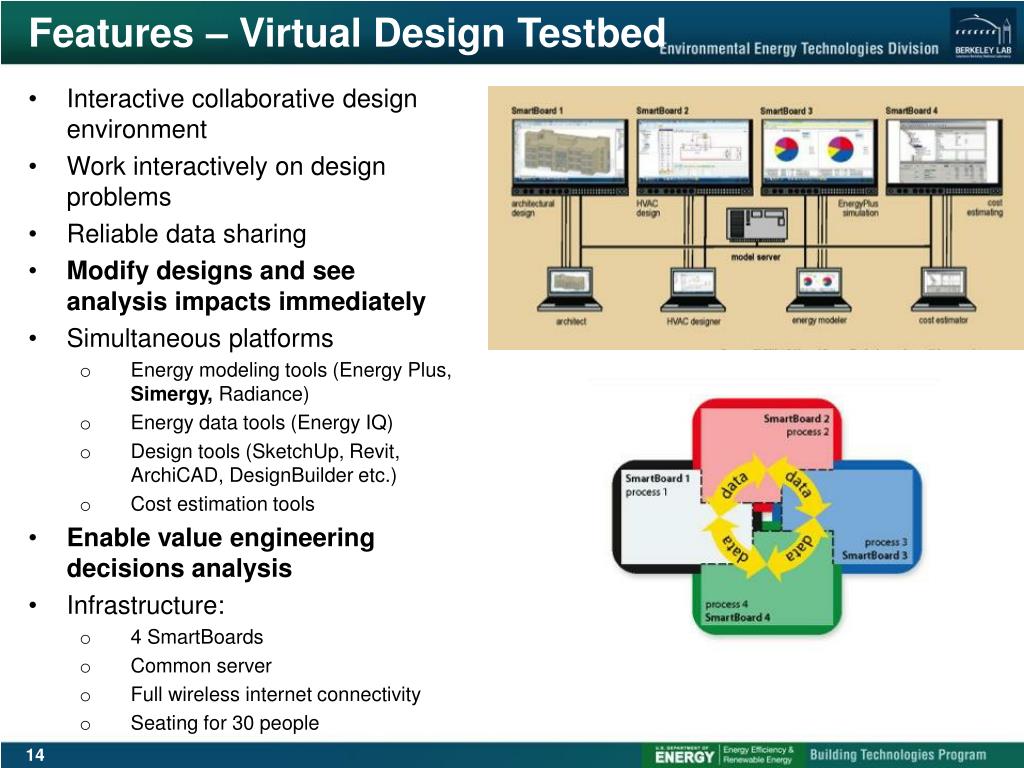1024x768 pixels.
Task: Click 'Environmental Energy Technologies Division' header text
Action: click(x=799, y=48)
